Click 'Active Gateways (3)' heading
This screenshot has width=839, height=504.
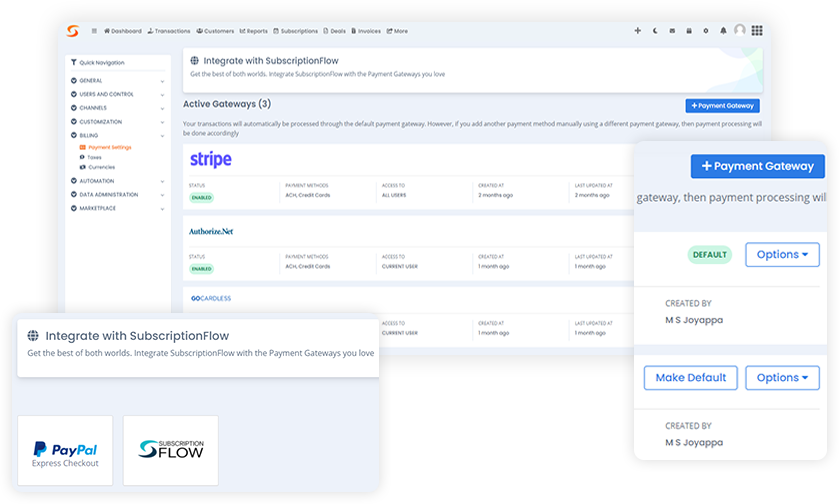227,104
